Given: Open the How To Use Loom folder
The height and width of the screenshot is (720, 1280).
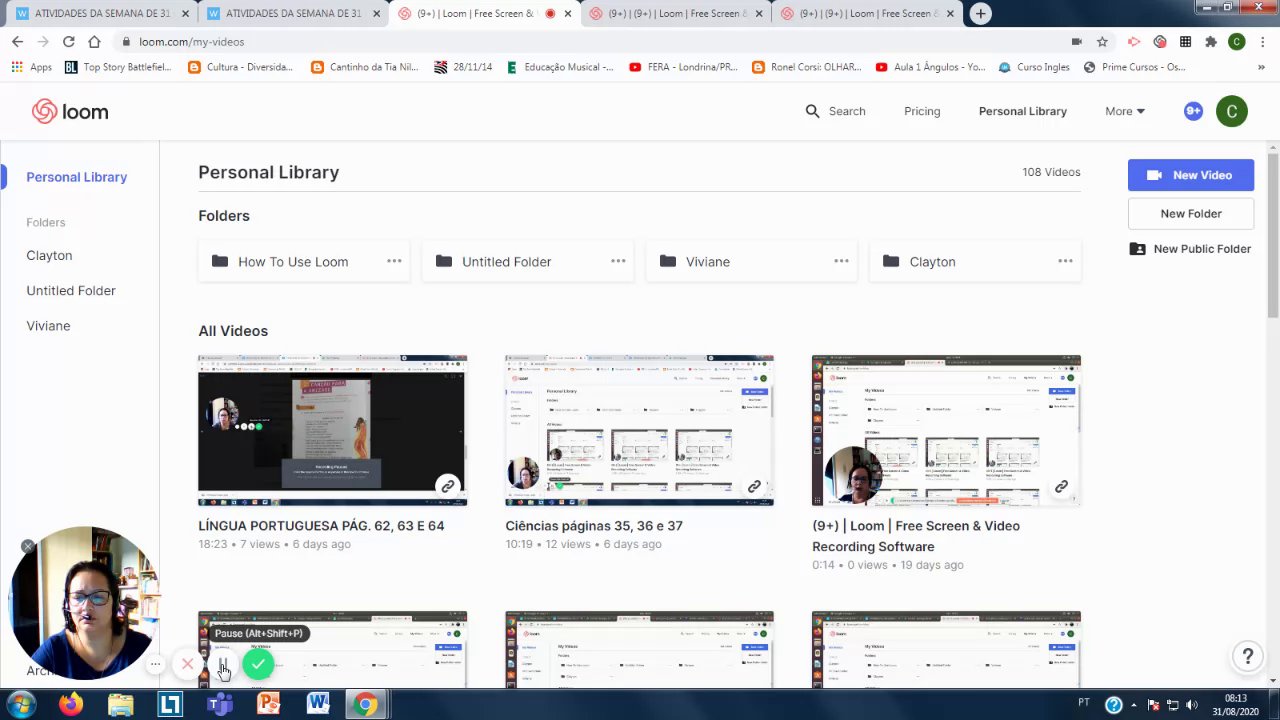Looking at the screenshot, I should (304, 261).
